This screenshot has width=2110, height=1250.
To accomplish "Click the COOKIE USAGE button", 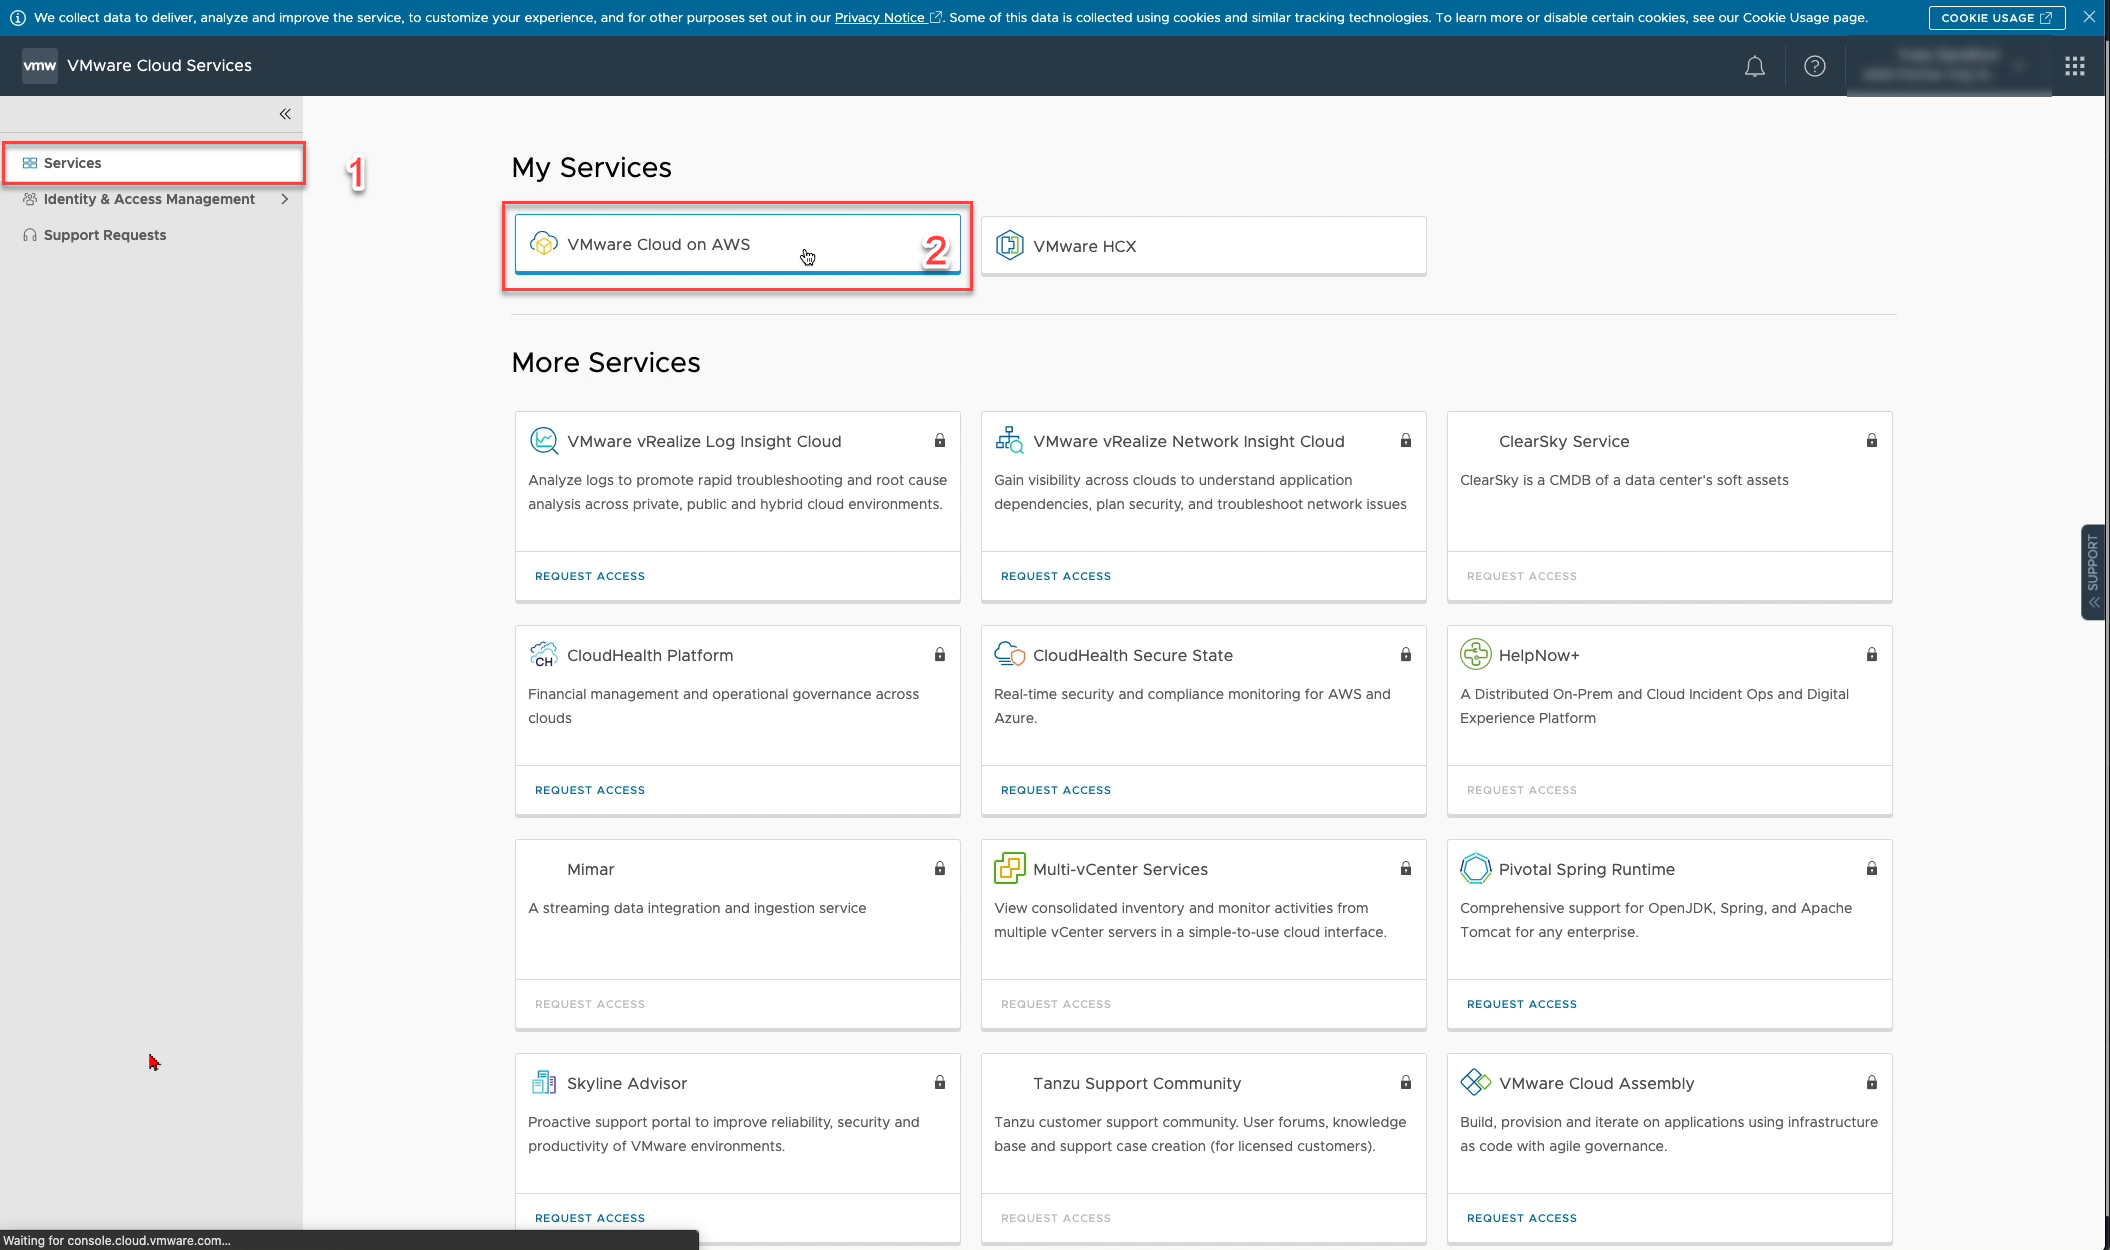I will pyautogui.click(x=1996, y=18).
